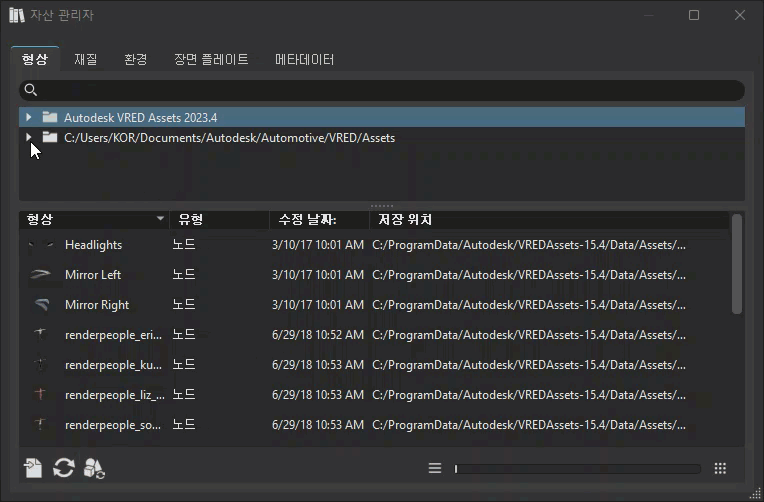The image size is (764, 502).
Task: Click the search magnifier icon
Action: [x=31, y=90]
